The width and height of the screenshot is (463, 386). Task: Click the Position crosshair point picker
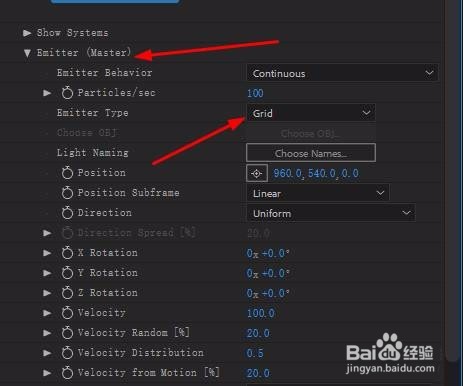point(257,173)
